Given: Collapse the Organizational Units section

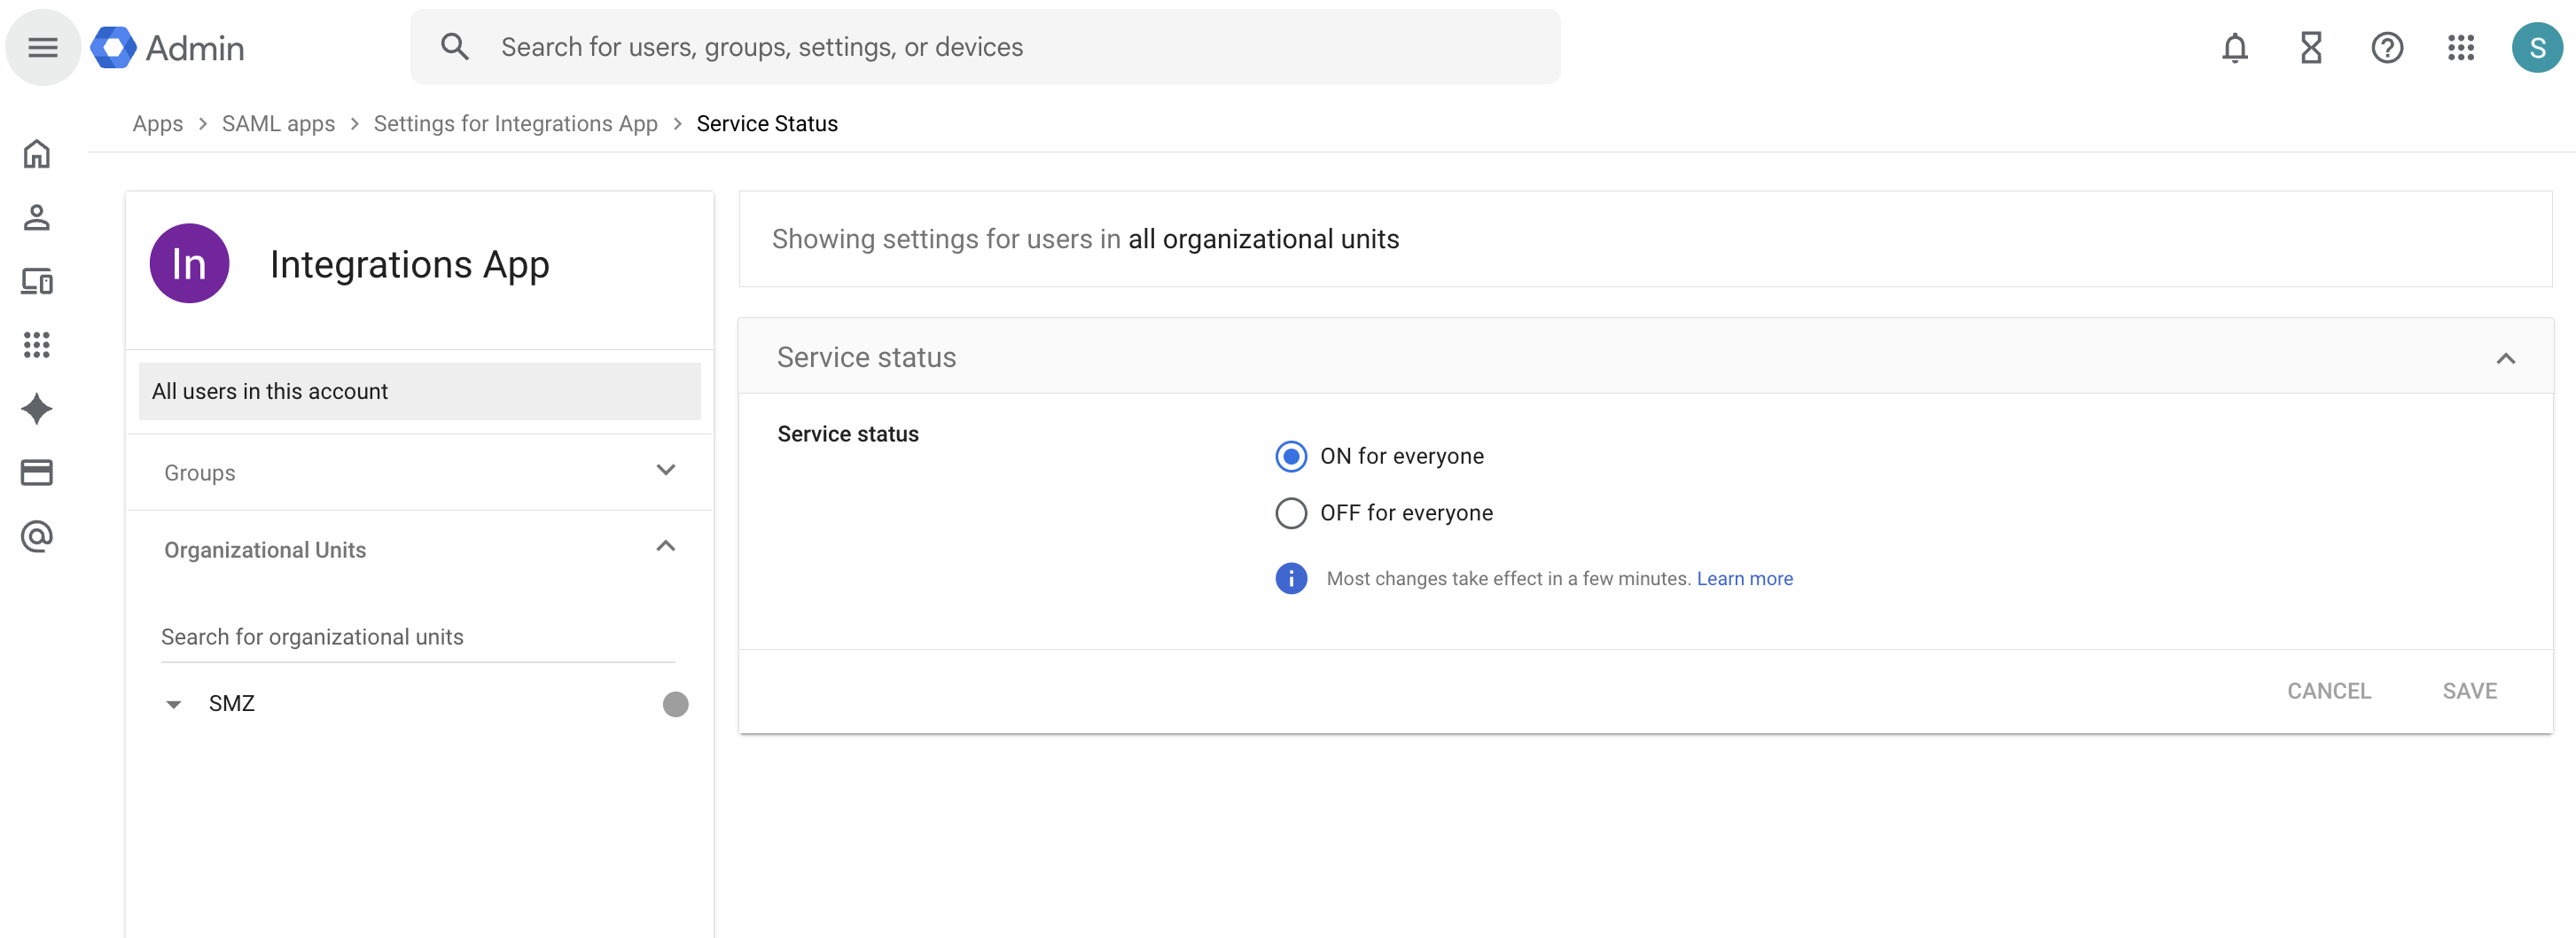Looking at the screenshot, I should (665, 547).
